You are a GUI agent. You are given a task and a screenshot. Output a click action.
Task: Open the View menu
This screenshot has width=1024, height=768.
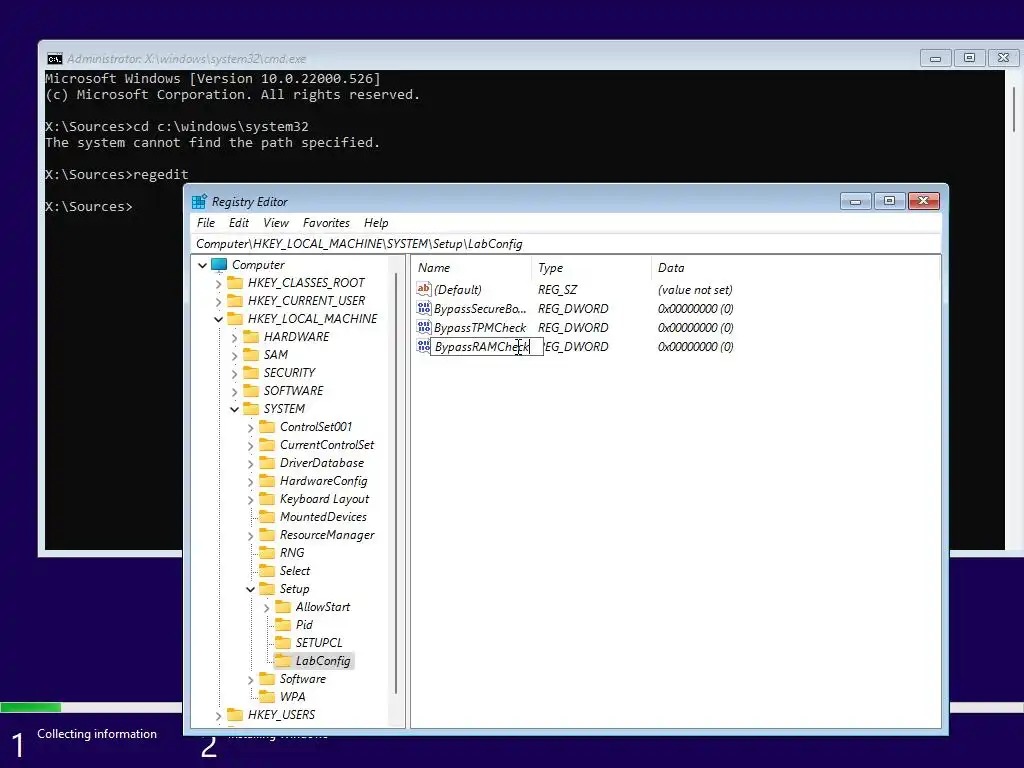pos(276,223)
